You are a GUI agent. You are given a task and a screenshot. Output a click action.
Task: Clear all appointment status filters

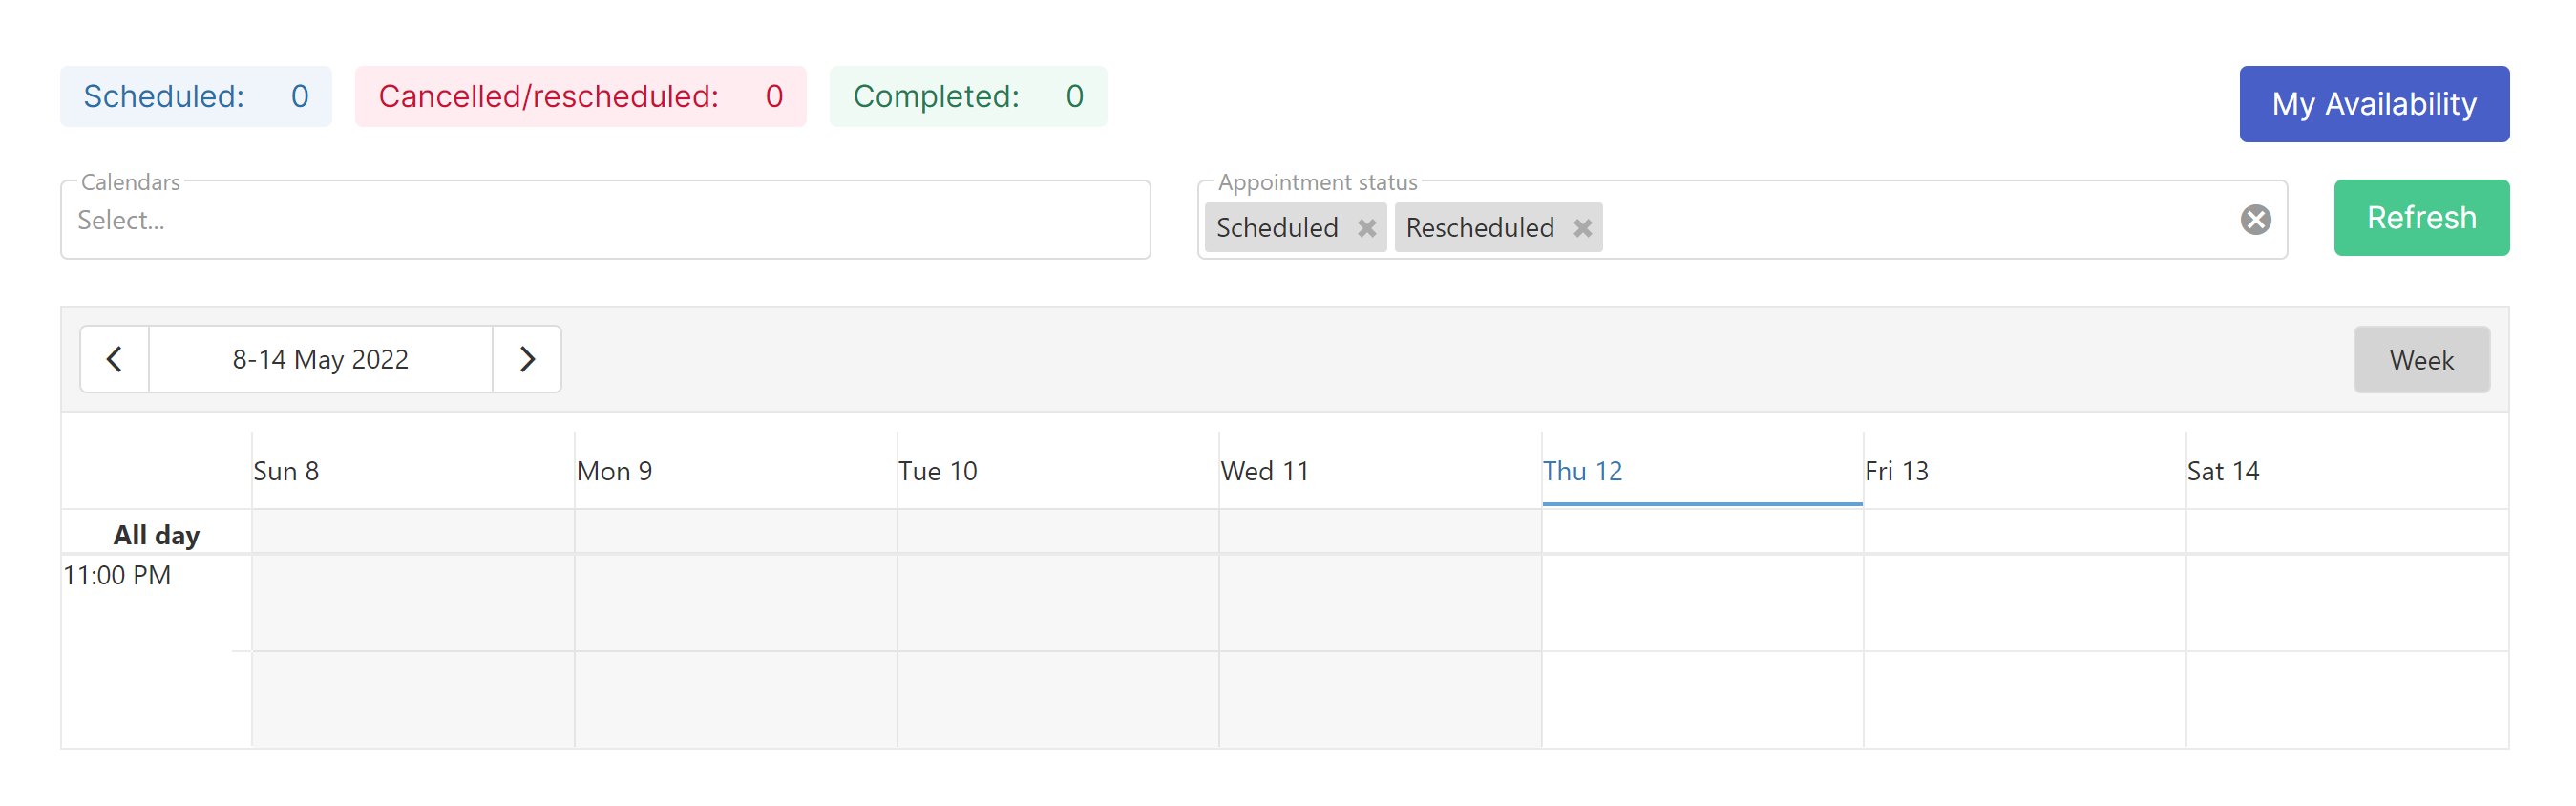(2256, 219)
